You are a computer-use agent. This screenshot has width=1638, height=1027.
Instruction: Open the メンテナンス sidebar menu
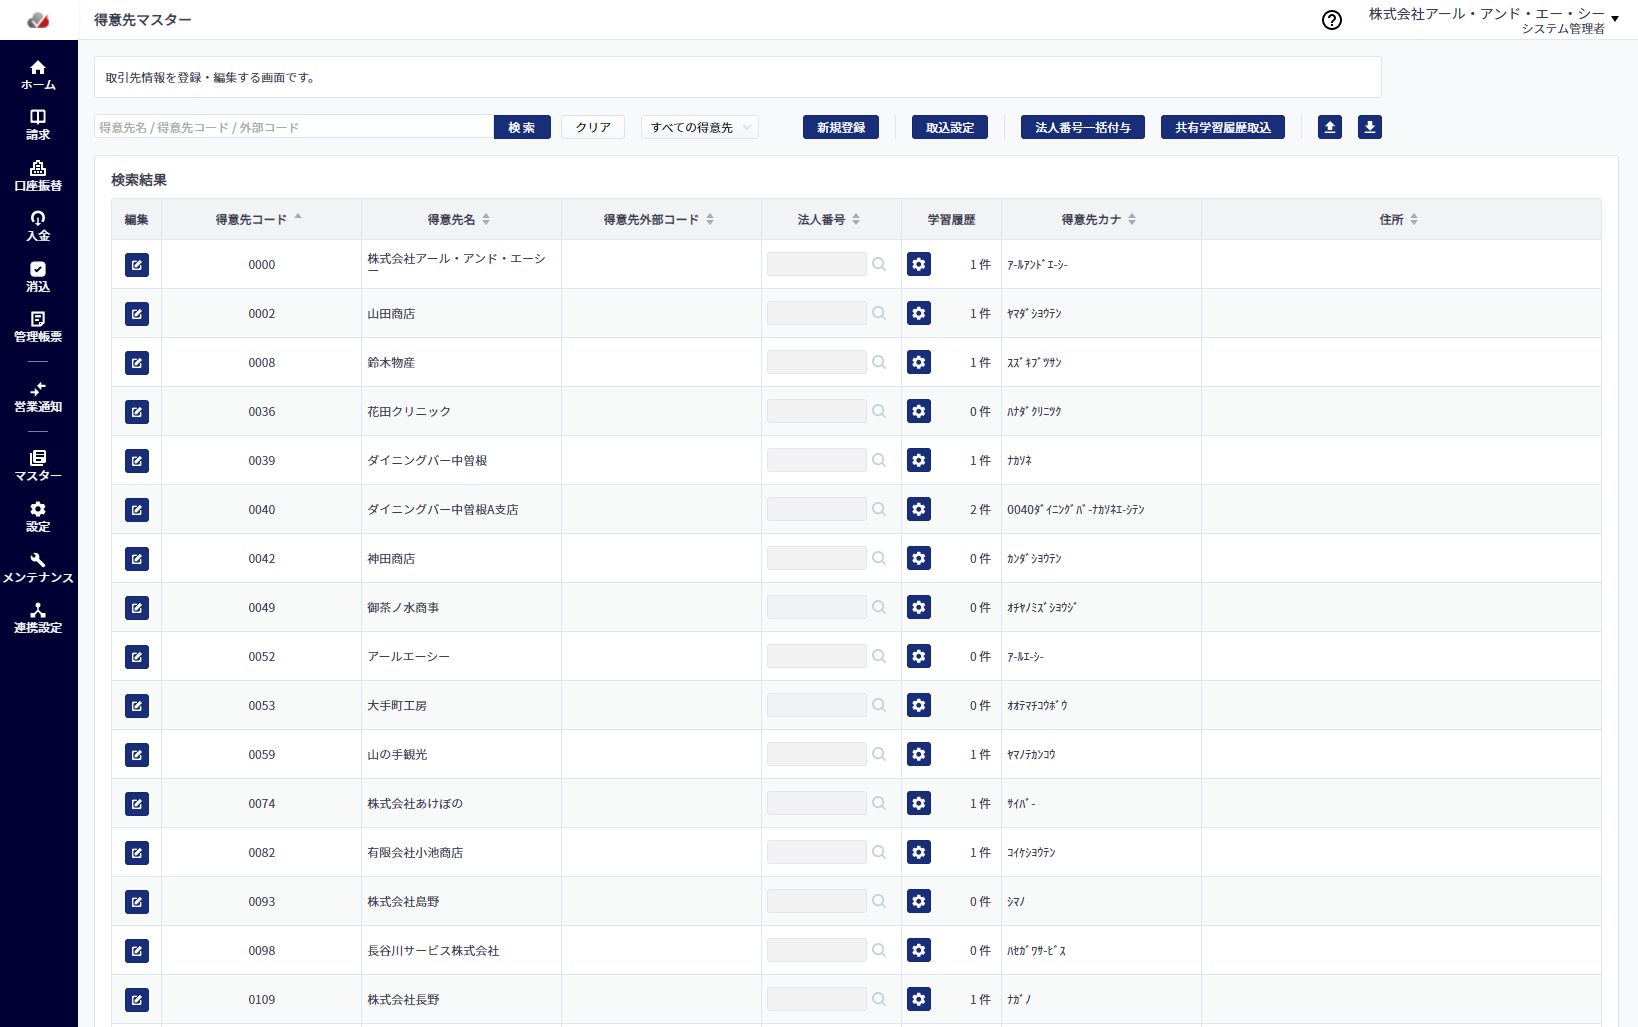(x=38, y=568)
